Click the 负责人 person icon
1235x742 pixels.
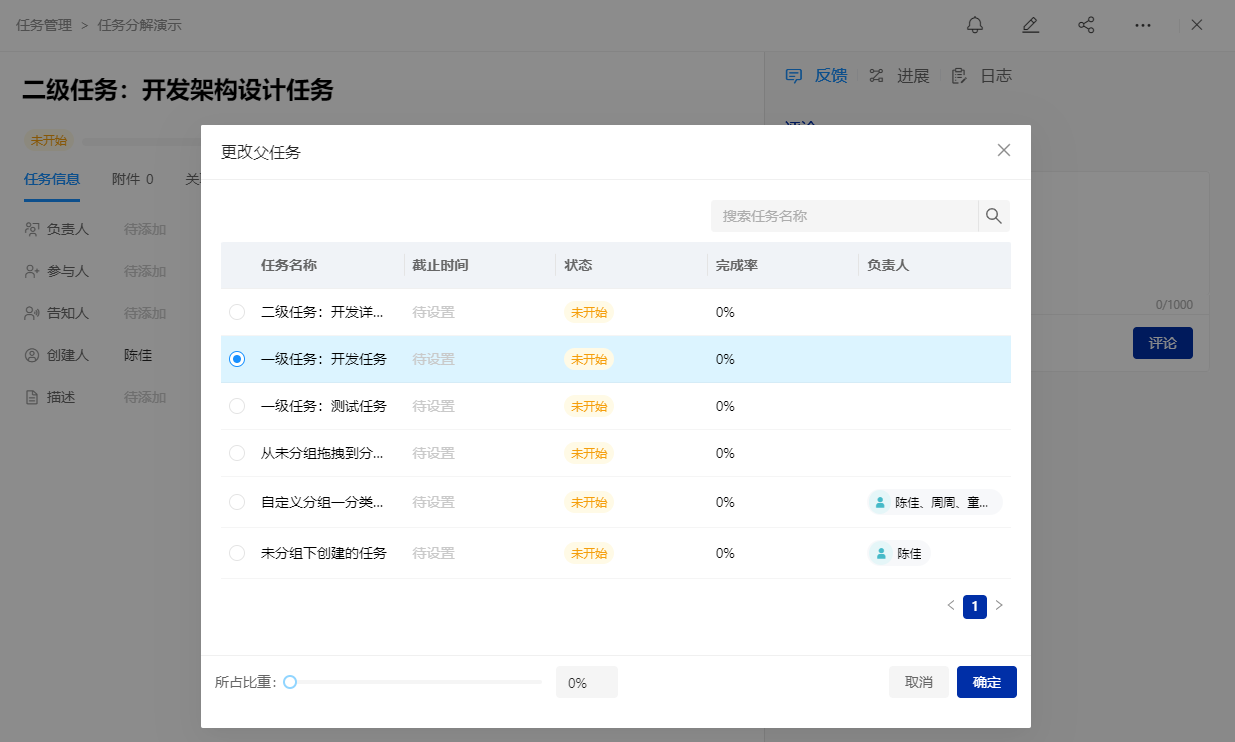(31, 229)
